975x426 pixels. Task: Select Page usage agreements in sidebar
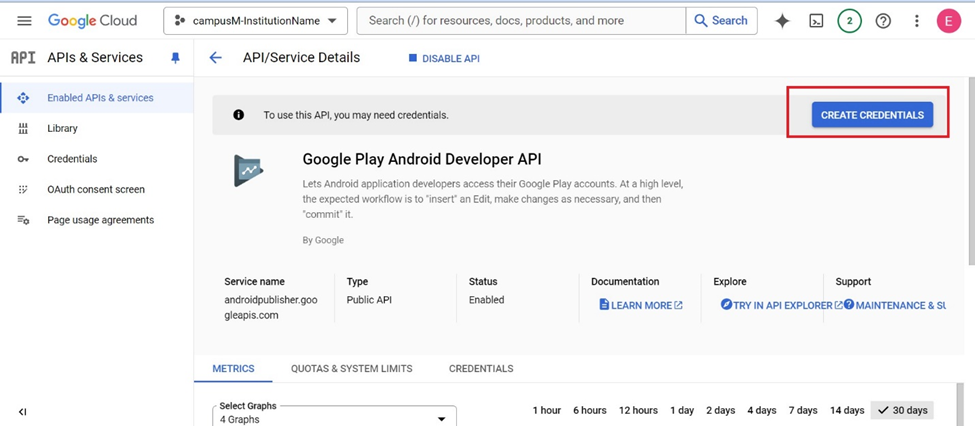tap(97, 220)
